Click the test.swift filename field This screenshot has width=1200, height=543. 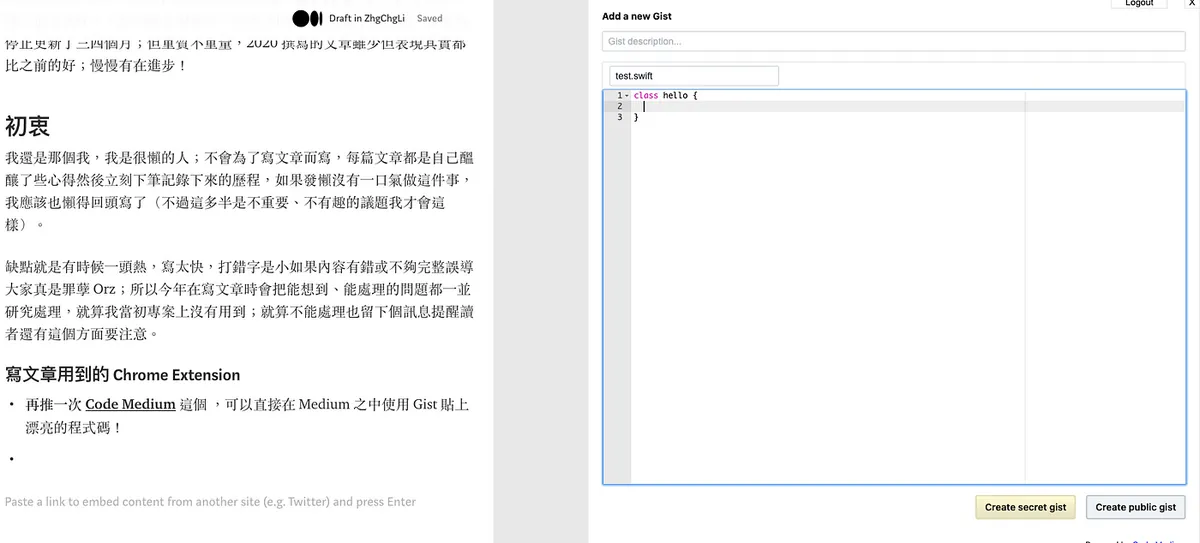(694, 76)
